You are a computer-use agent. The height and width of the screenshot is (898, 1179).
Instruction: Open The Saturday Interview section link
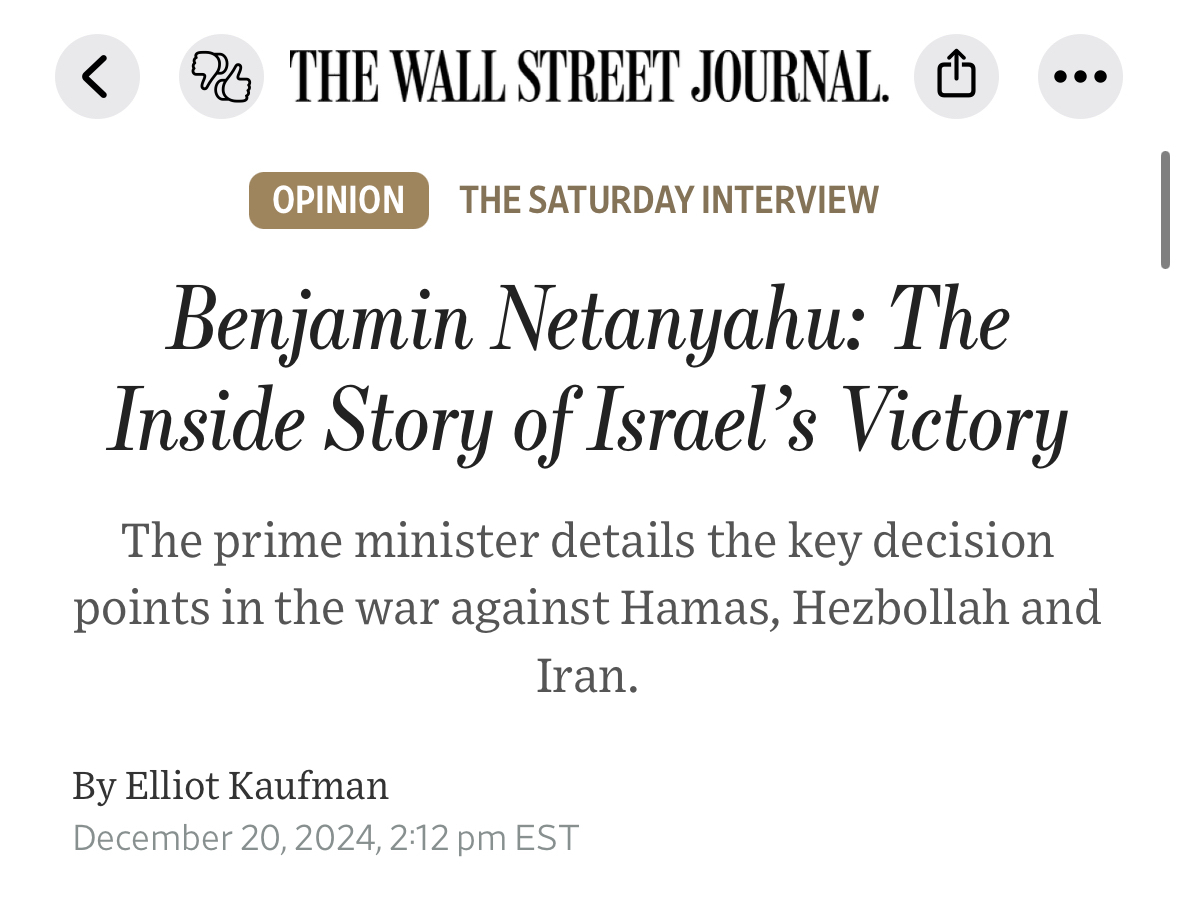(669, 200)
